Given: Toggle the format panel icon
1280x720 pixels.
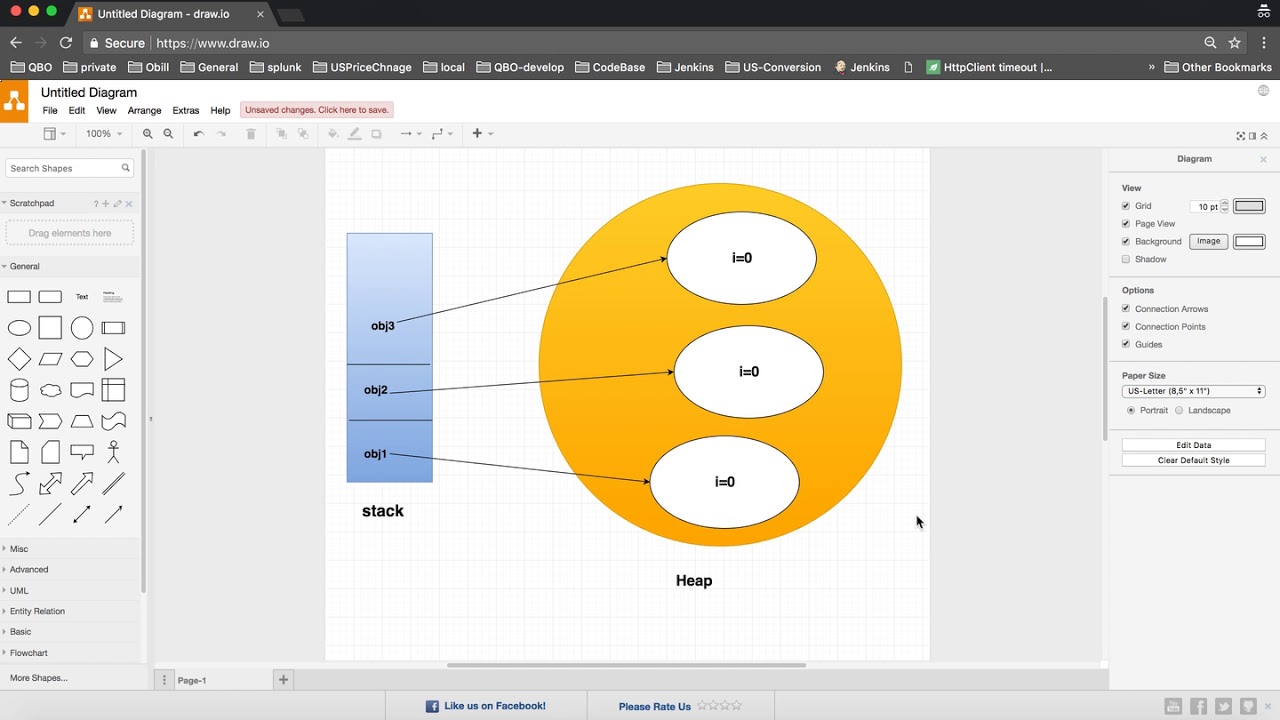Looking at the screenshot, I should click(x=1252, y=136).
